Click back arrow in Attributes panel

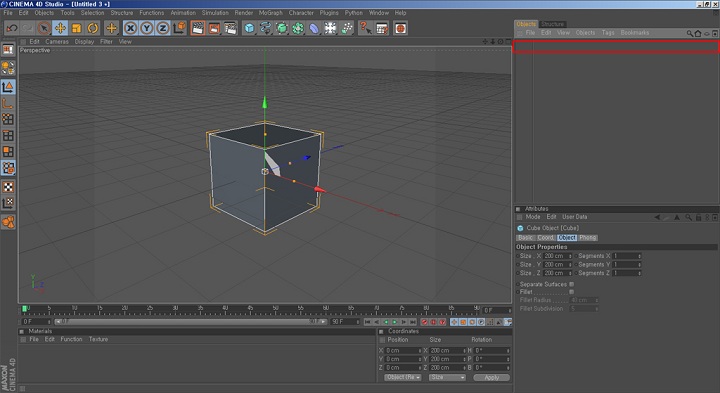click(657, 218)
